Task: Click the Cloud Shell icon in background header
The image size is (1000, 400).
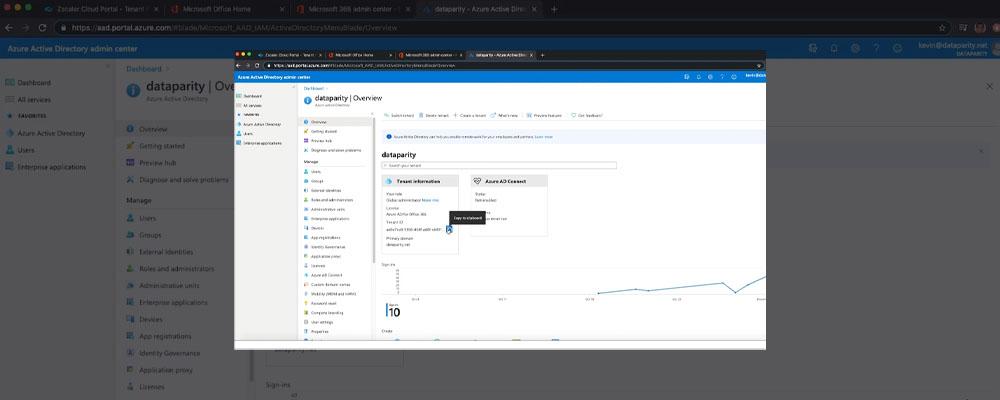Action: coord(812,48)
